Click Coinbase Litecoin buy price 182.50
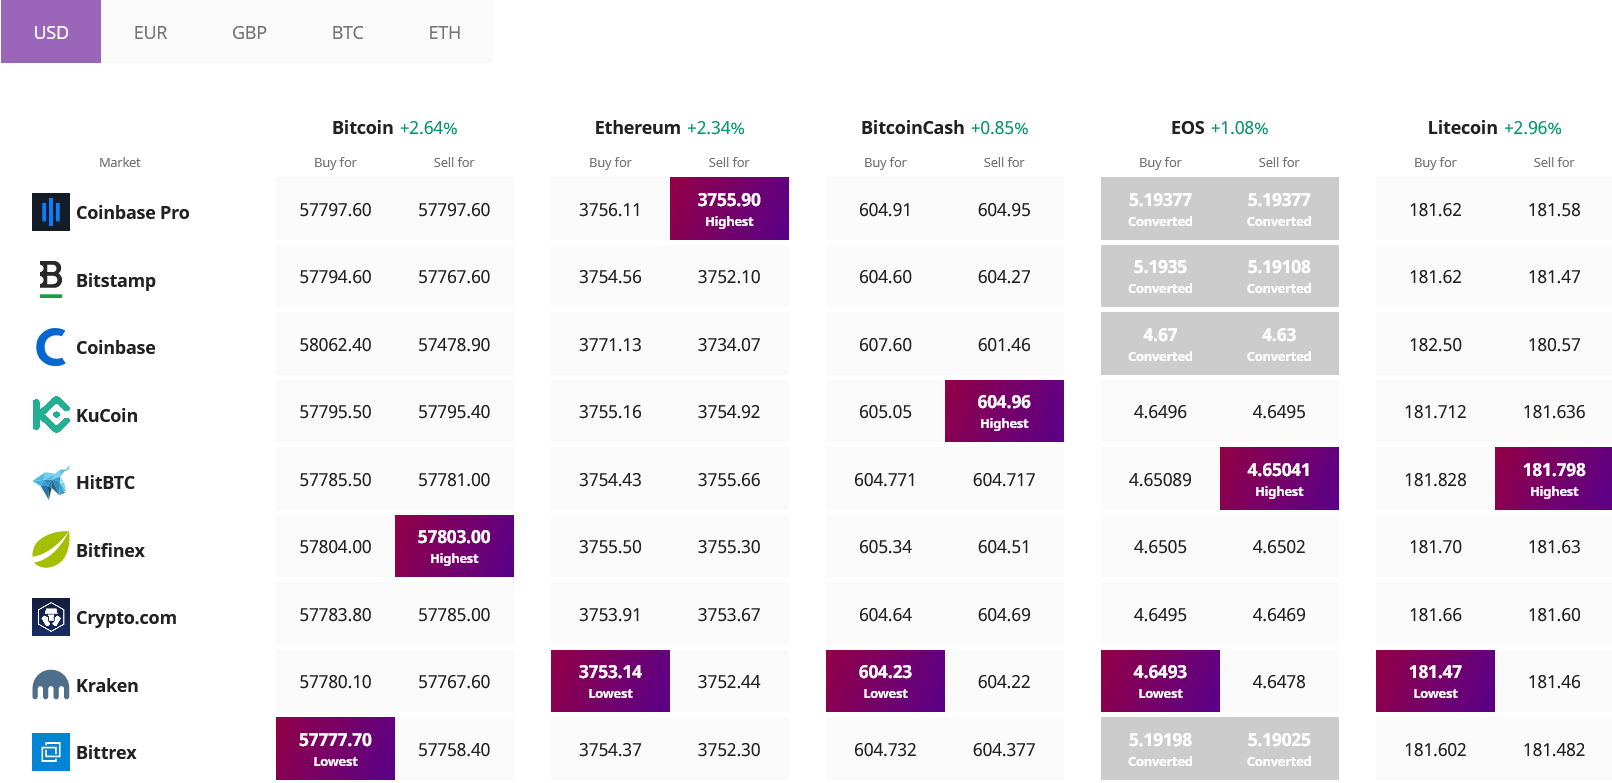Image resolution: width=1612 pixels, height=783 pixels. [x=1435, y=344]
